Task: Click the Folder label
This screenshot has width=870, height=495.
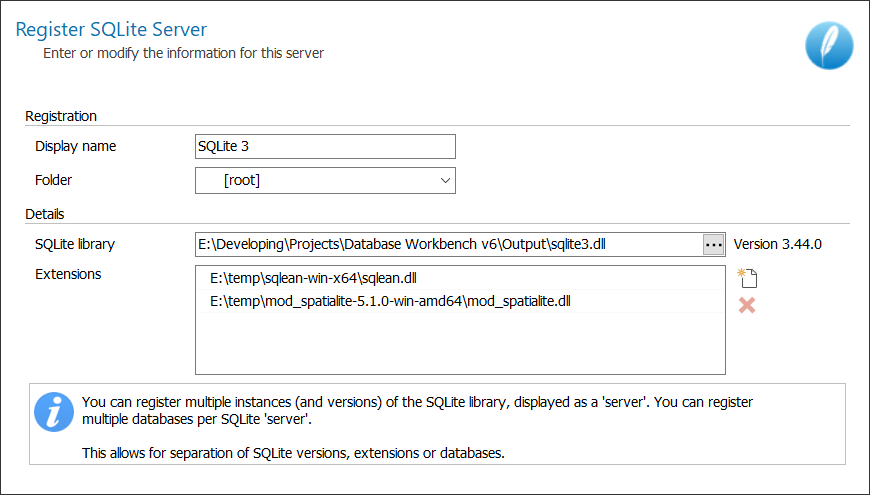Action: tap(54, 181)
